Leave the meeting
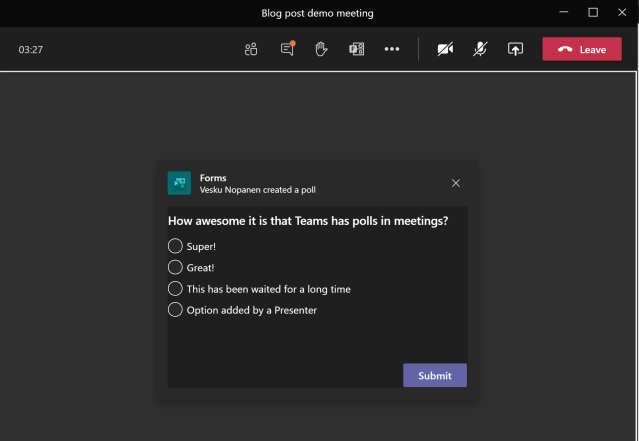The height and width of the screenshot is (441, 639). pos(582,49)
